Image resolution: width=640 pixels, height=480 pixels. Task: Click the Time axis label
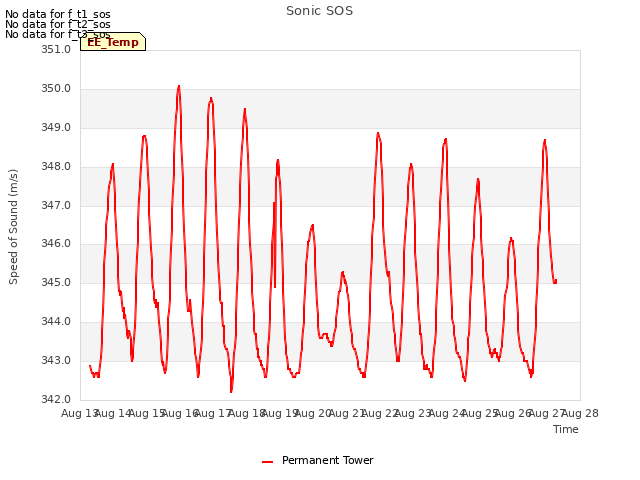tap(565, 429)
